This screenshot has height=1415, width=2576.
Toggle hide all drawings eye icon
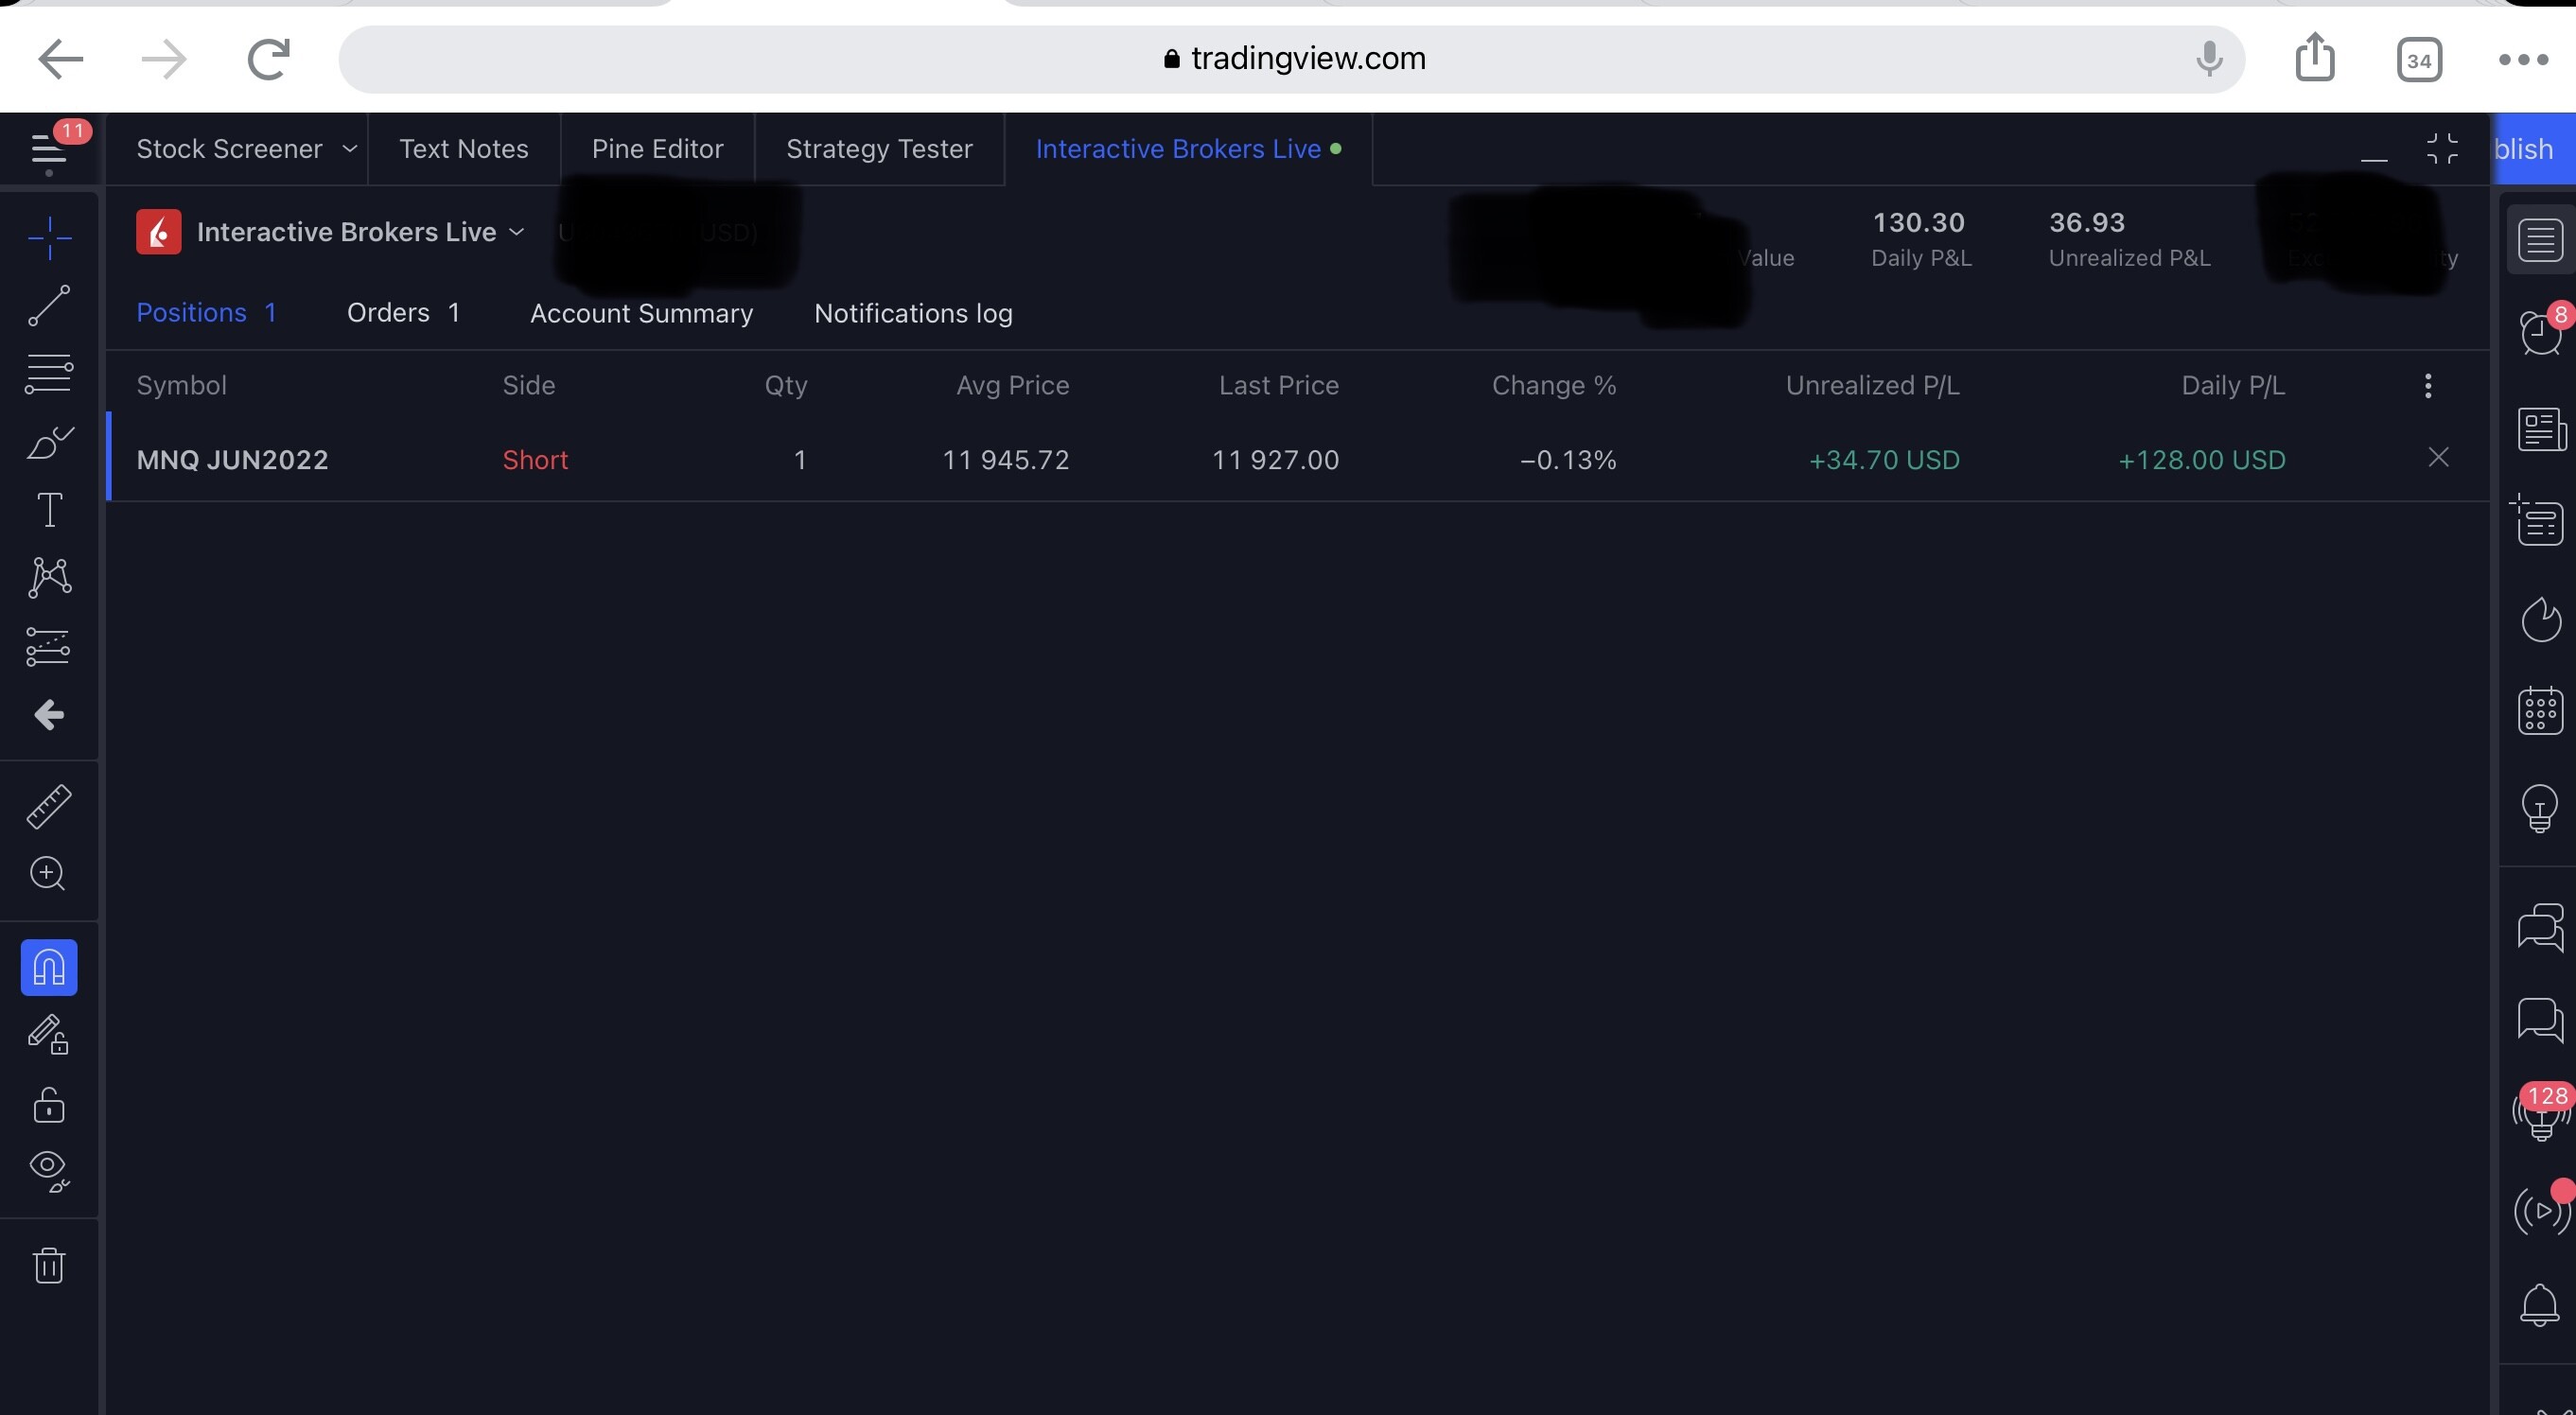[49, 1170]
